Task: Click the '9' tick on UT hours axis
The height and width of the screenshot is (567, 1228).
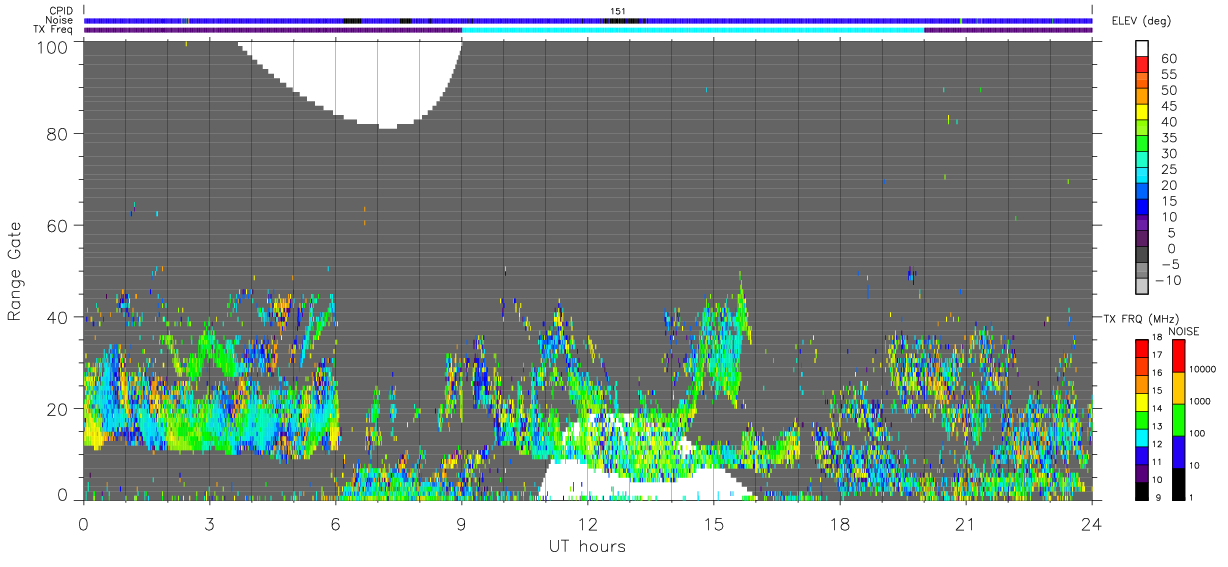Action: click(461, 524)
